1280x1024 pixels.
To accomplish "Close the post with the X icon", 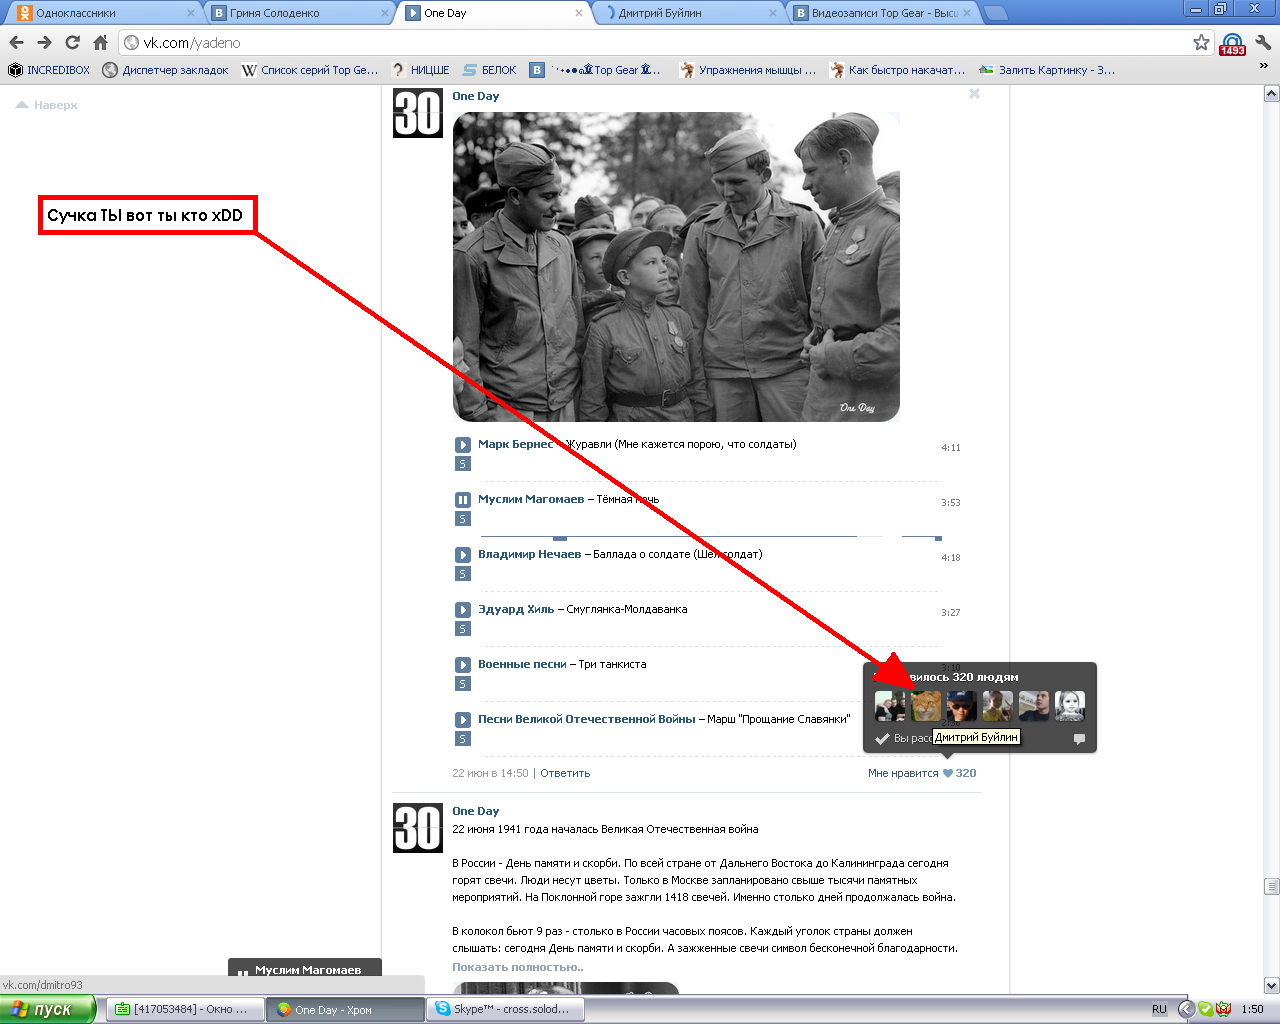I will tap(974, 94).
